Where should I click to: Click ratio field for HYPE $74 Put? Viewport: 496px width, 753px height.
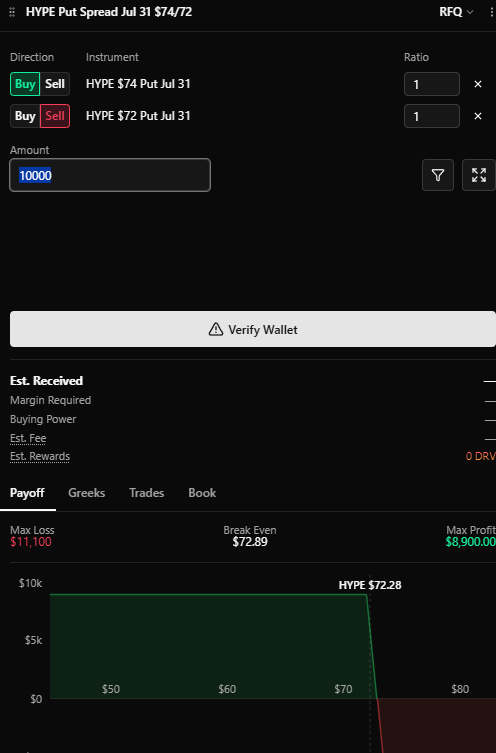click(432, 85)
